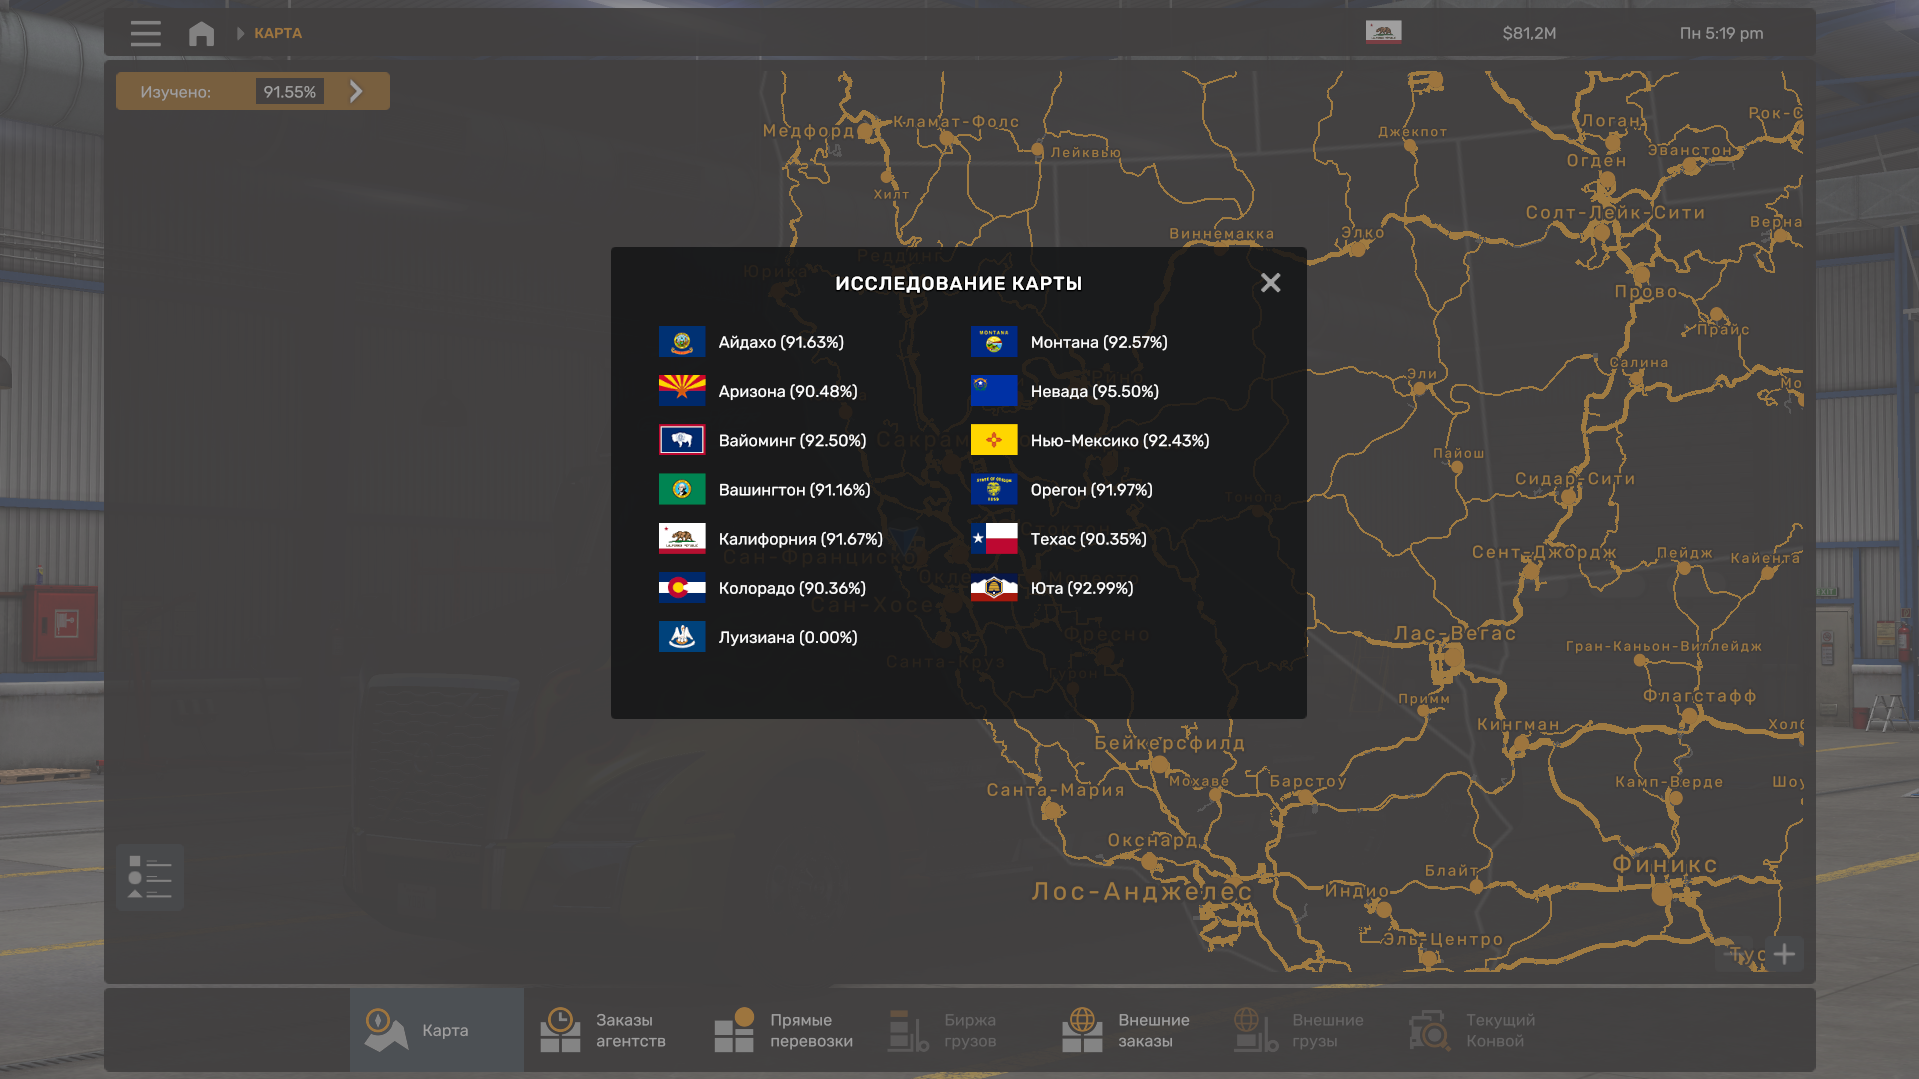
Task: Click the Arizona flag icon
Action: point(682,391)
